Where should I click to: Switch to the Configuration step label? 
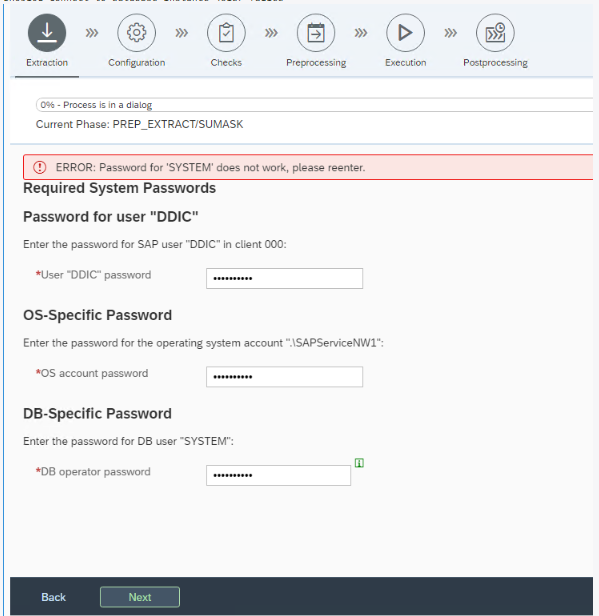click(x=136, y=62)
